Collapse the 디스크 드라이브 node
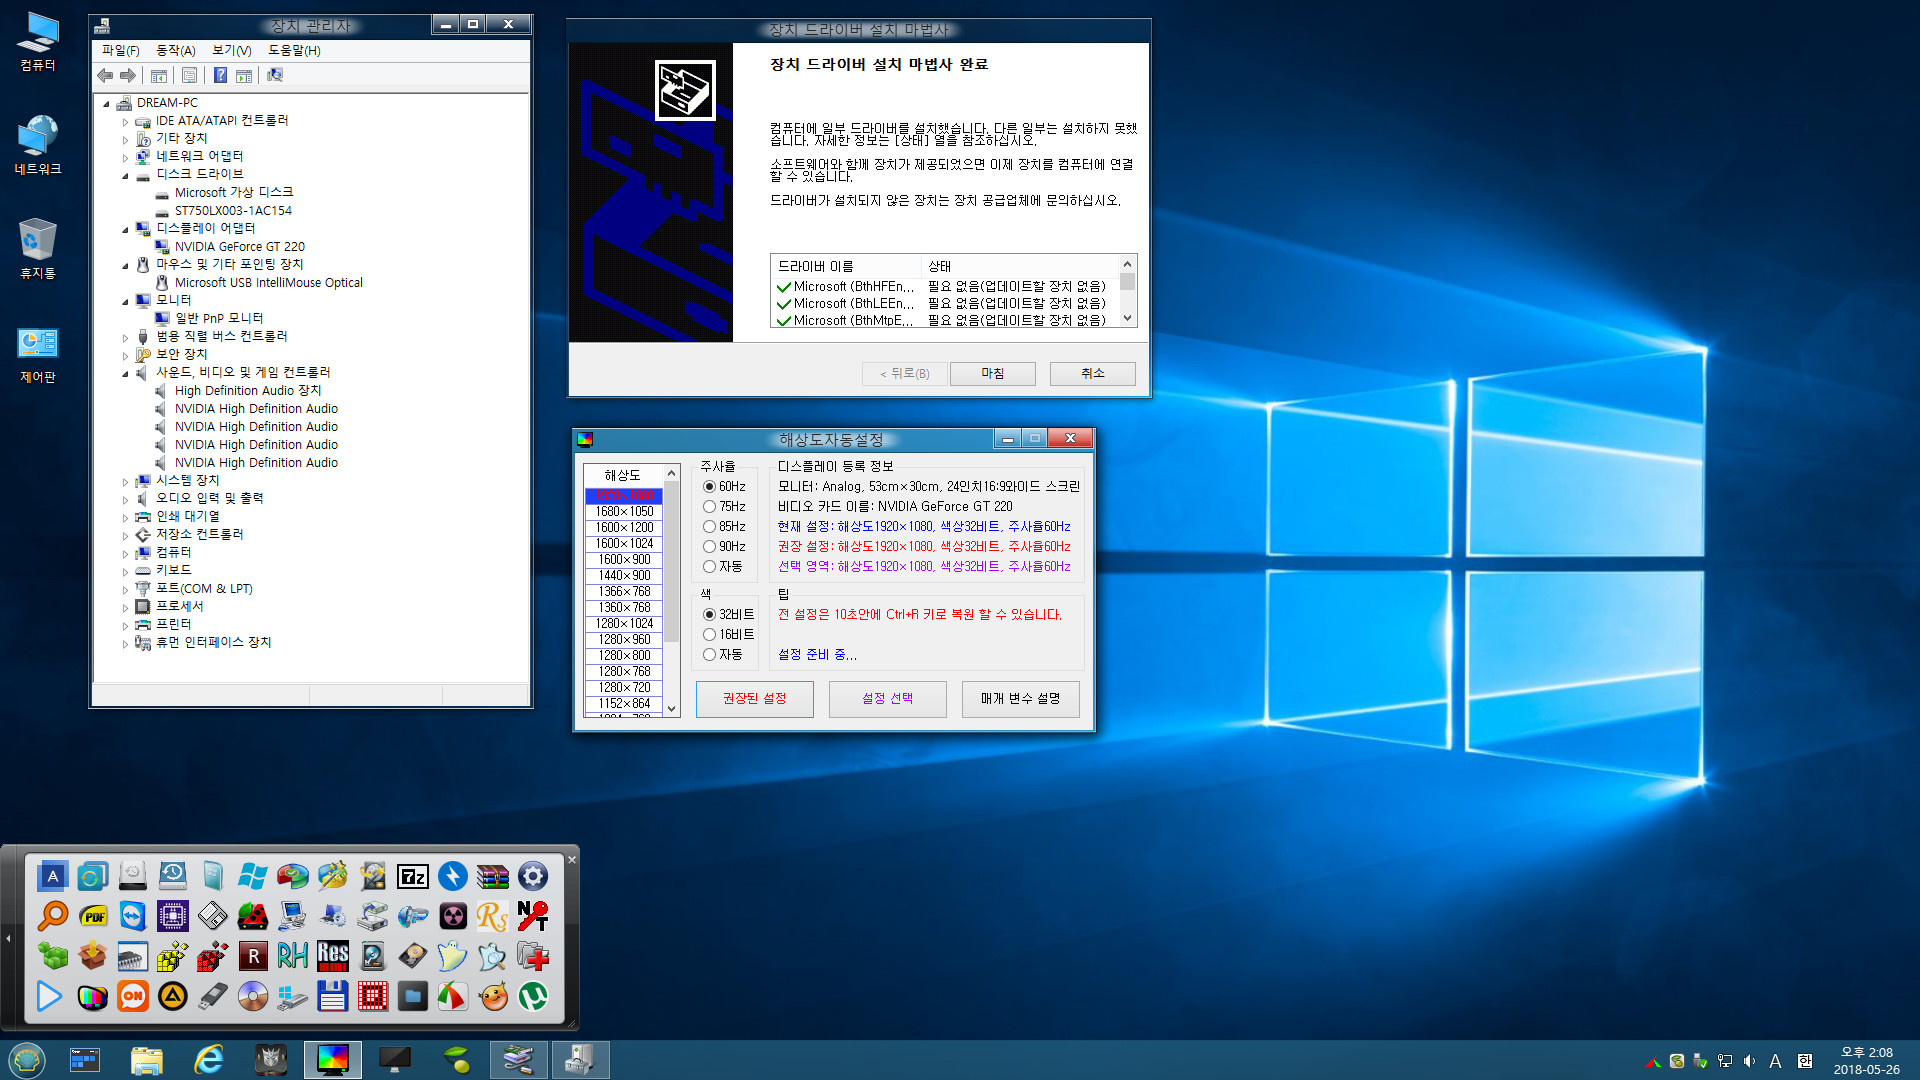1920x1080 pixels. [x=125, y=176]
